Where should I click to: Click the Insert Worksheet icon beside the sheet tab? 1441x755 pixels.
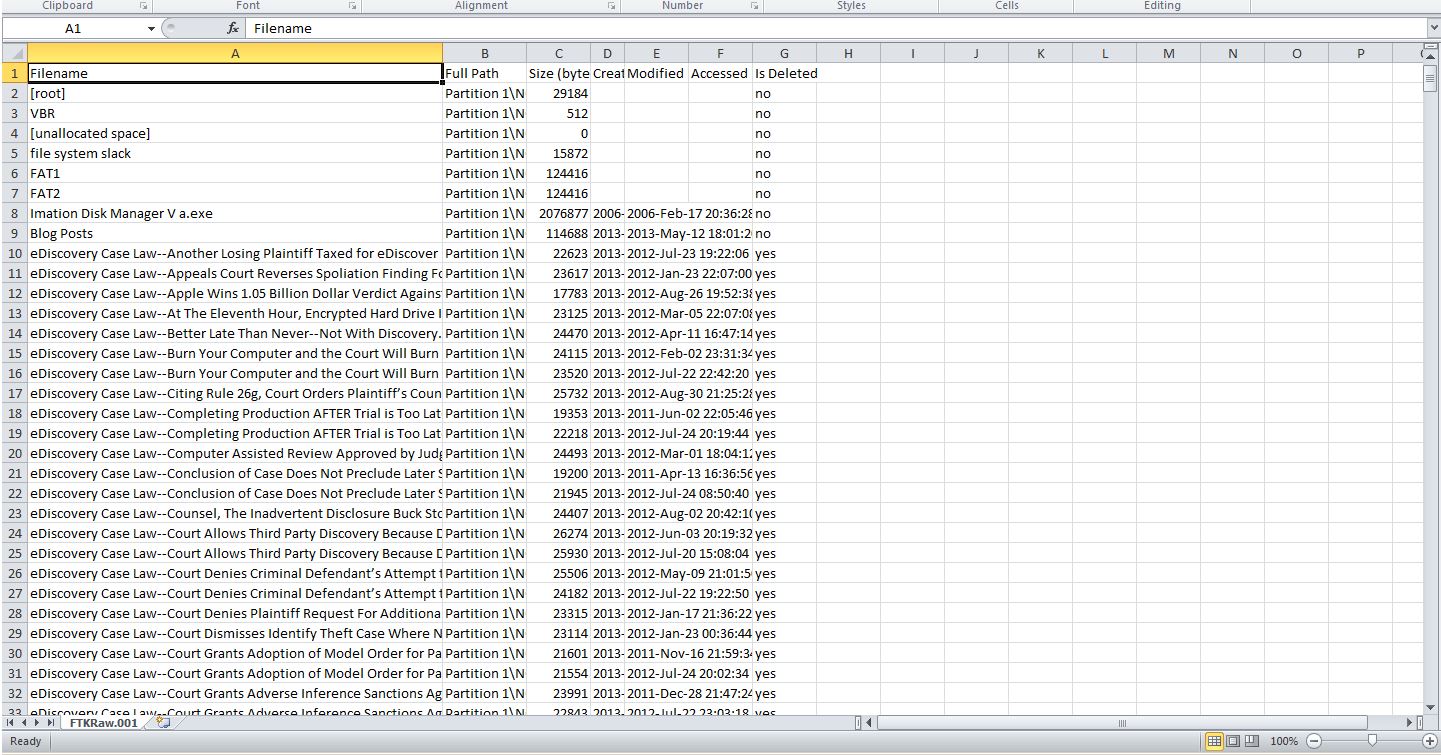[162, 722]
